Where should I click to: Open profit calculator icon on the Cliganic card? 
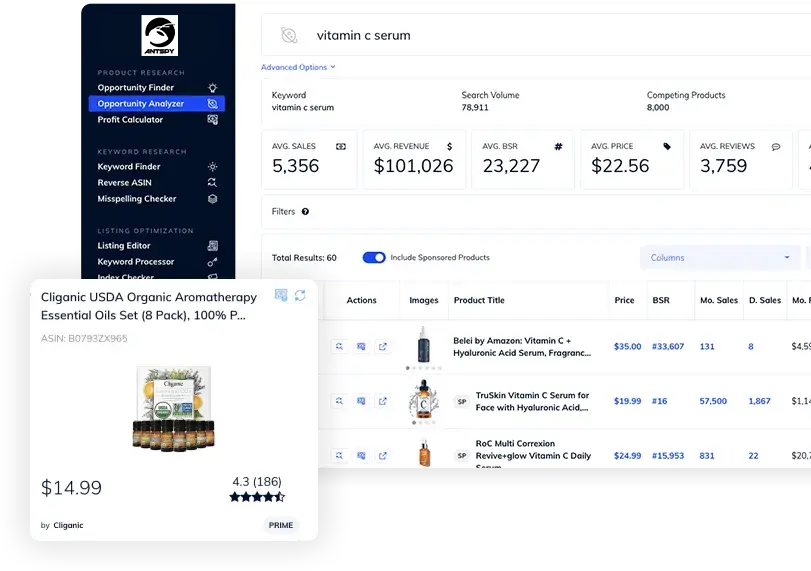[281, 296]
